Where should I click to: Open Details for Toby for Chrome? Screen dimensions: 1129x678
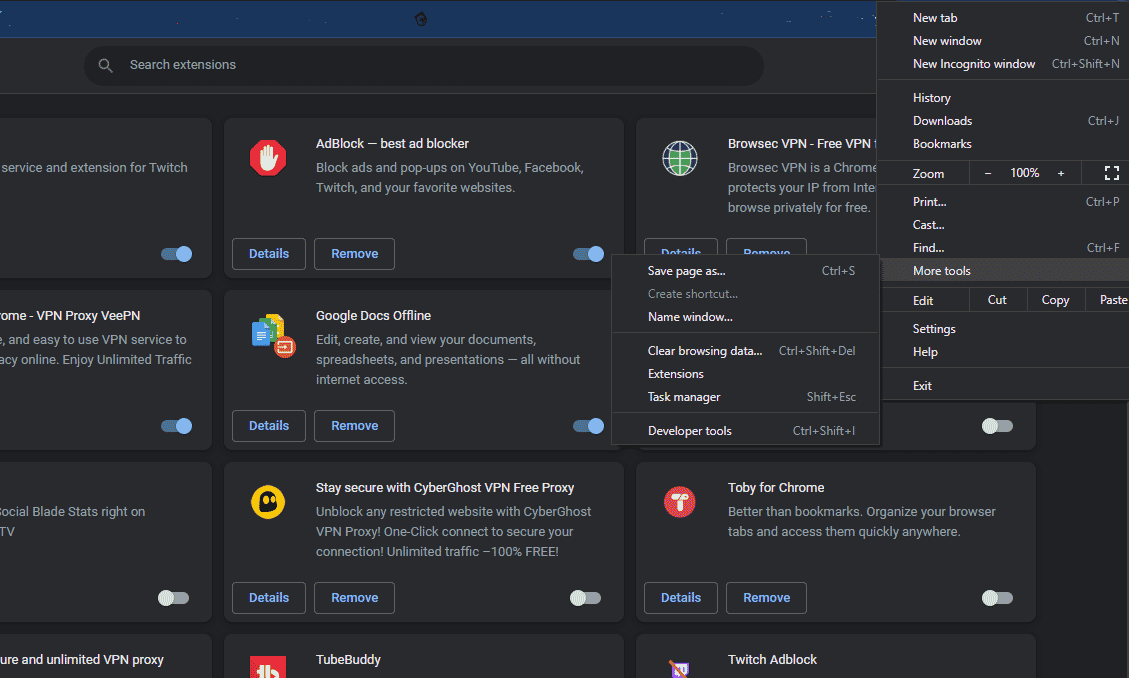click(680, 597)
